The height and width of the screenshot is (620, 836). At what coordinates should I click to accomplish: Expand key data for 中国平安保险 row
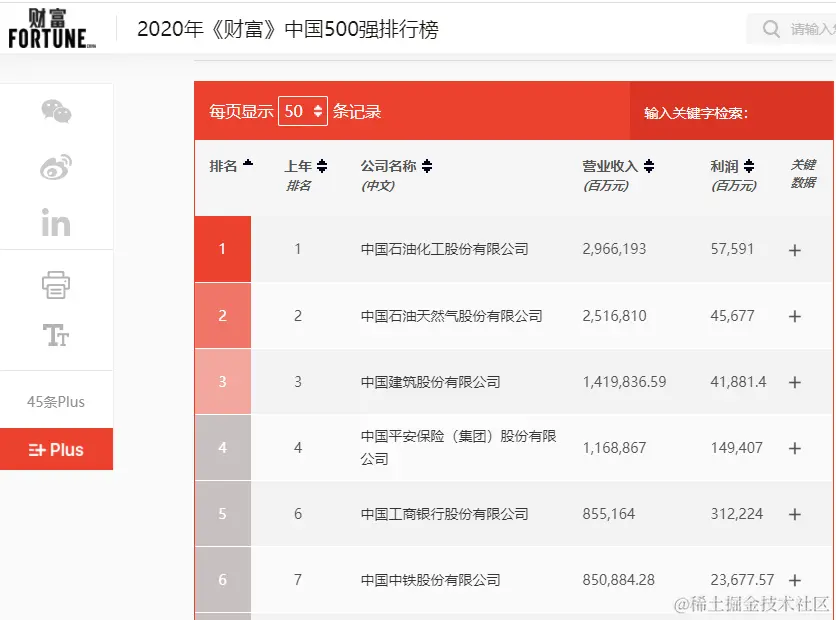tap(795, 448)
